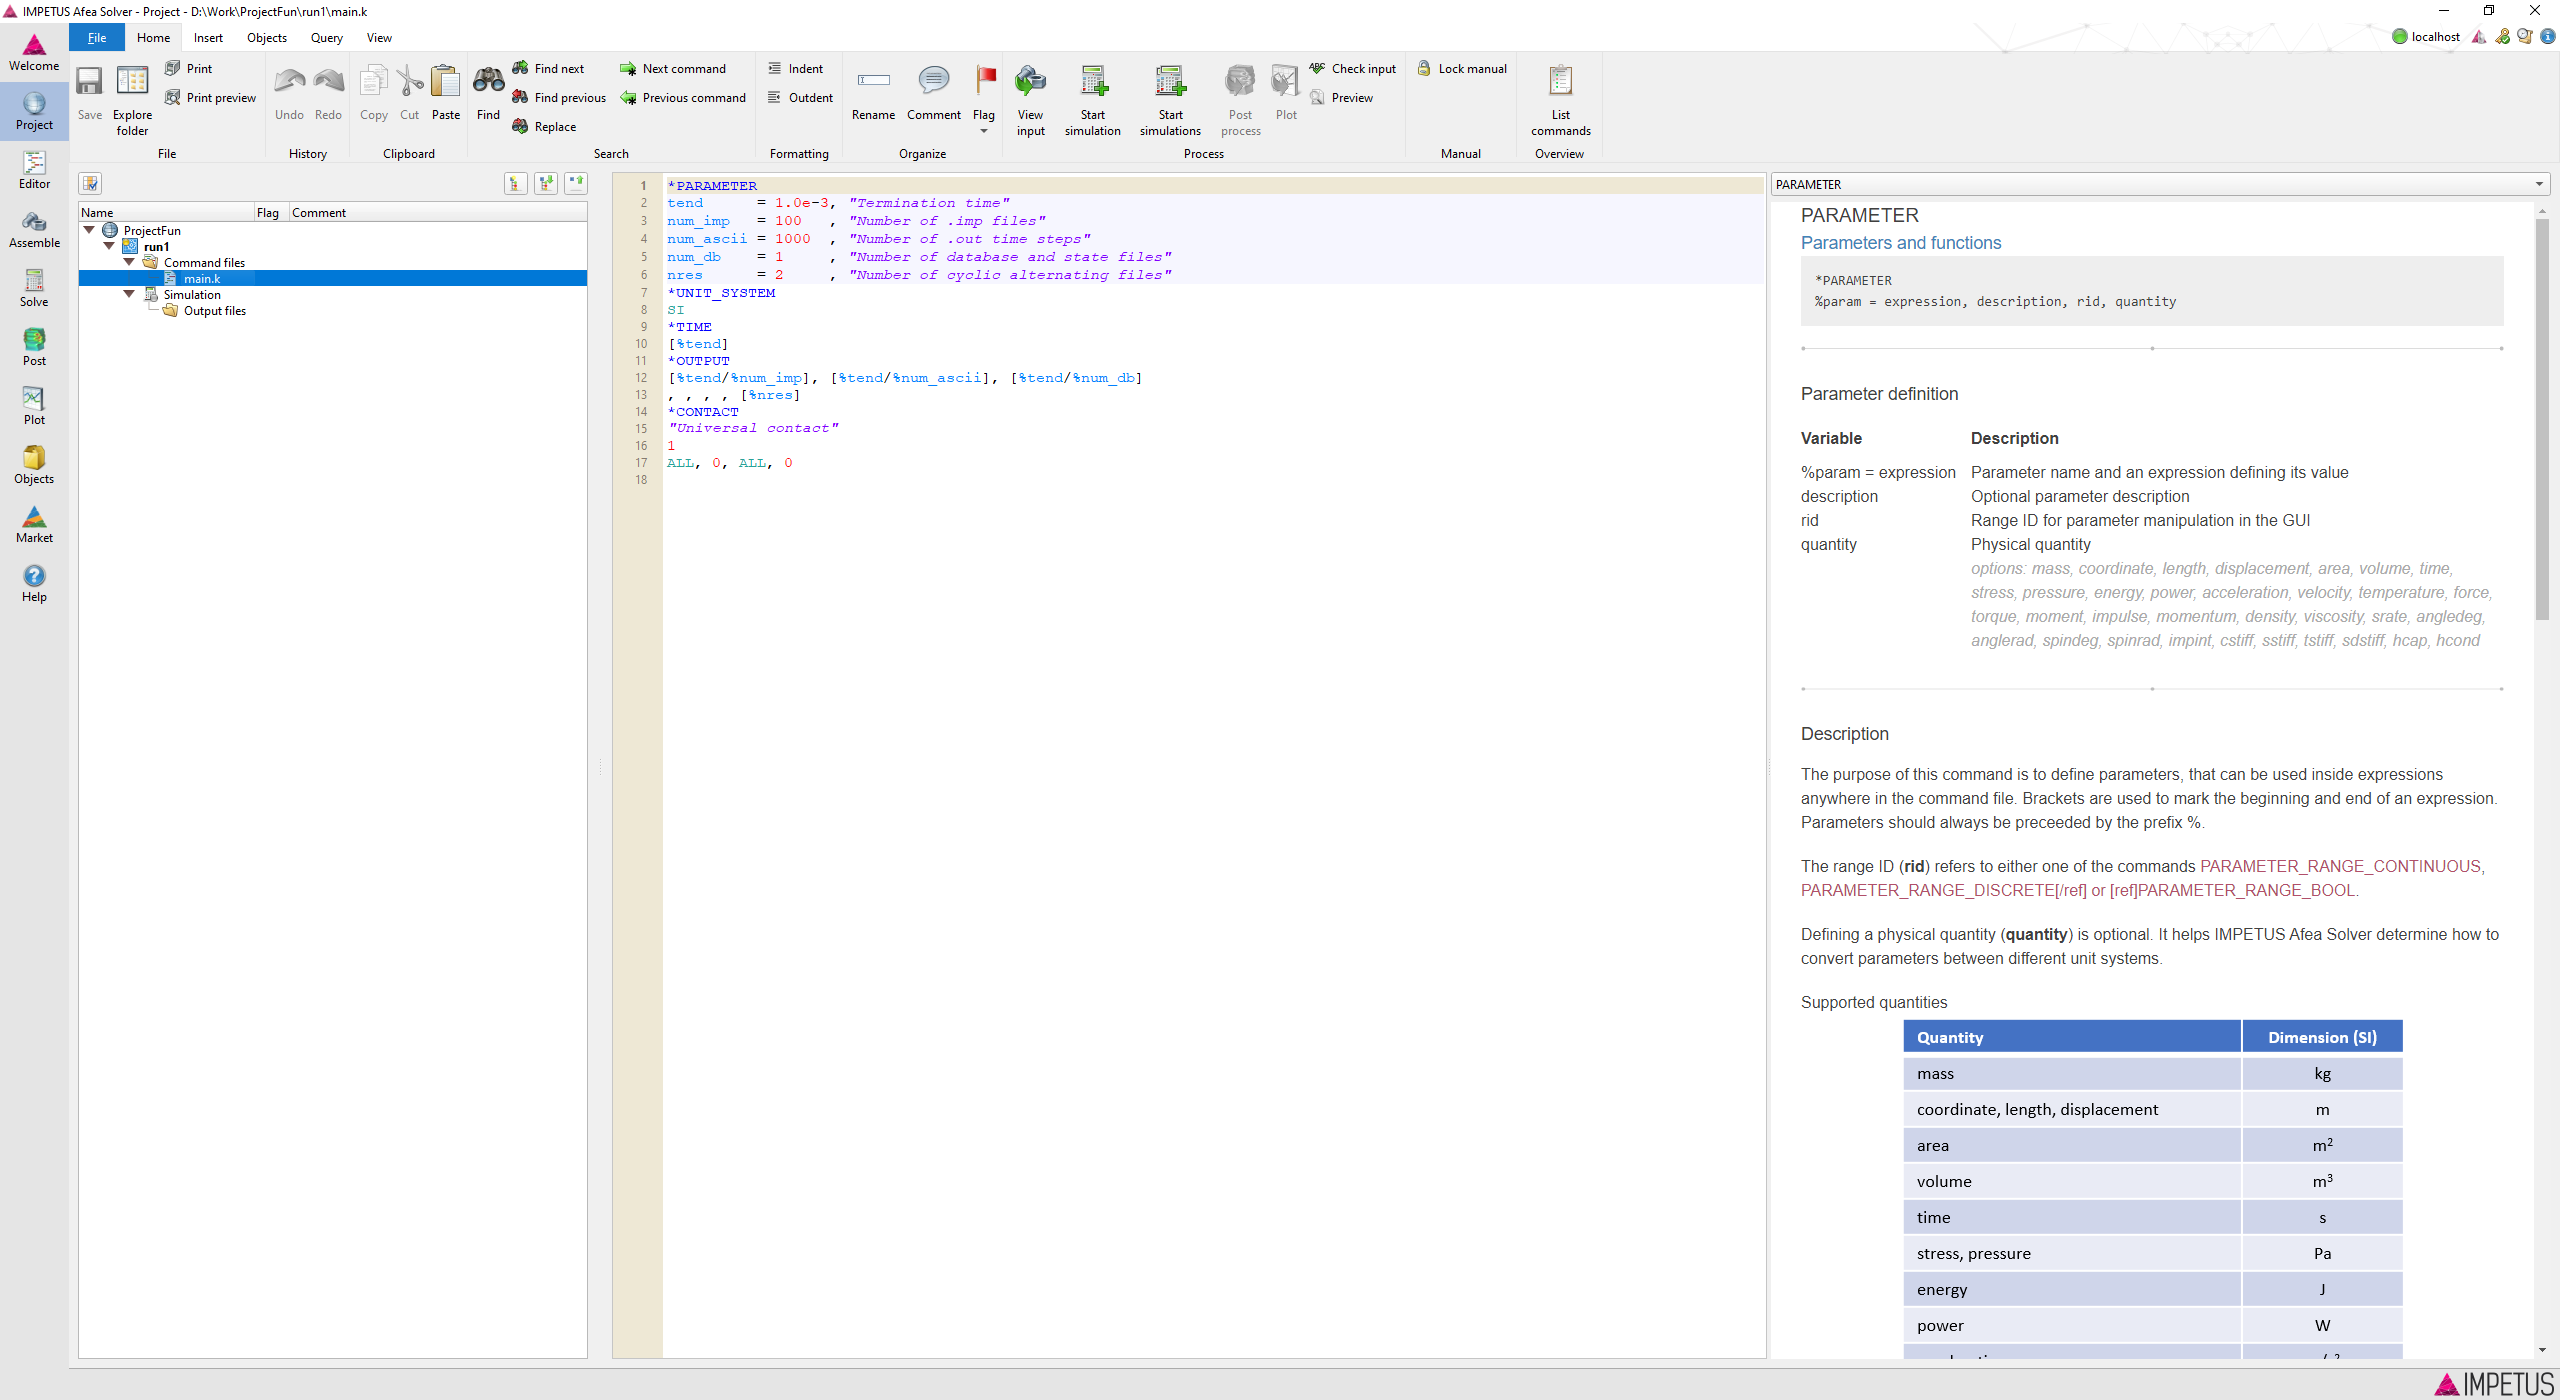Toggle Lock manual

point(1462,68)
